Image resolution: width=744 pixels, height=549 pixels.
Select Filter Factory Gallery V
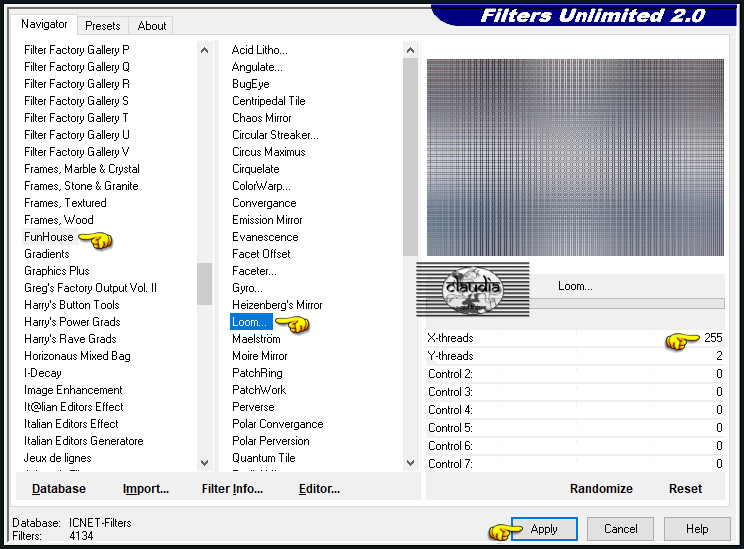pyautogui.click(x=76, y=152)
